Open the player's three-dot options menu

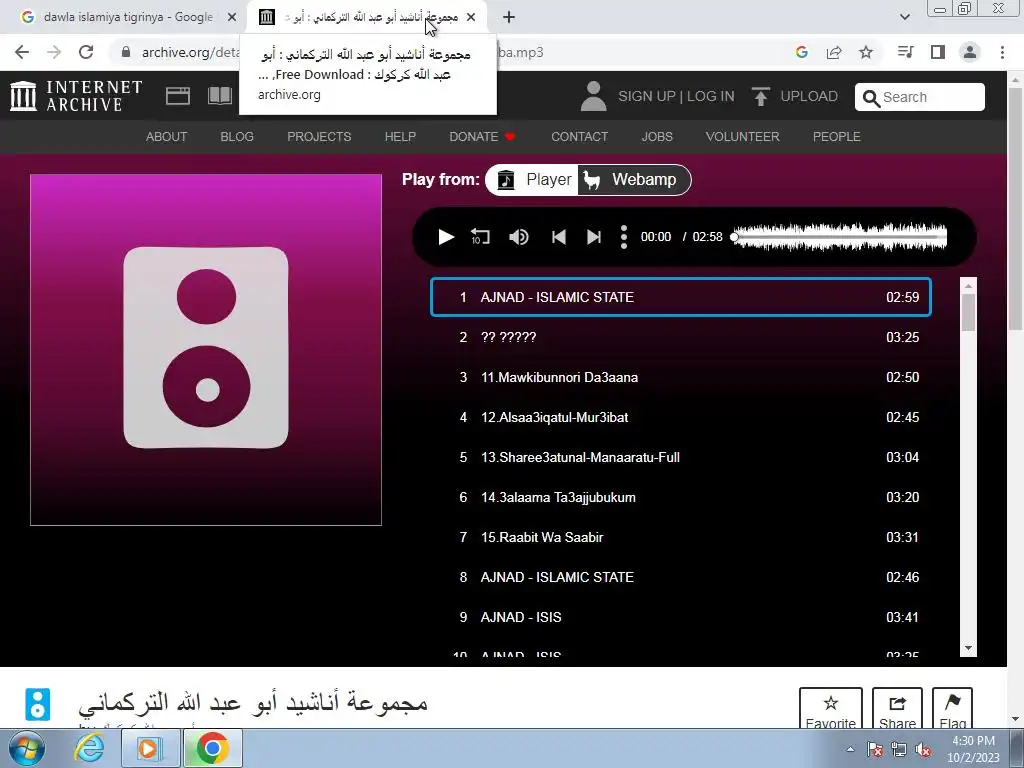pos(624,236)
